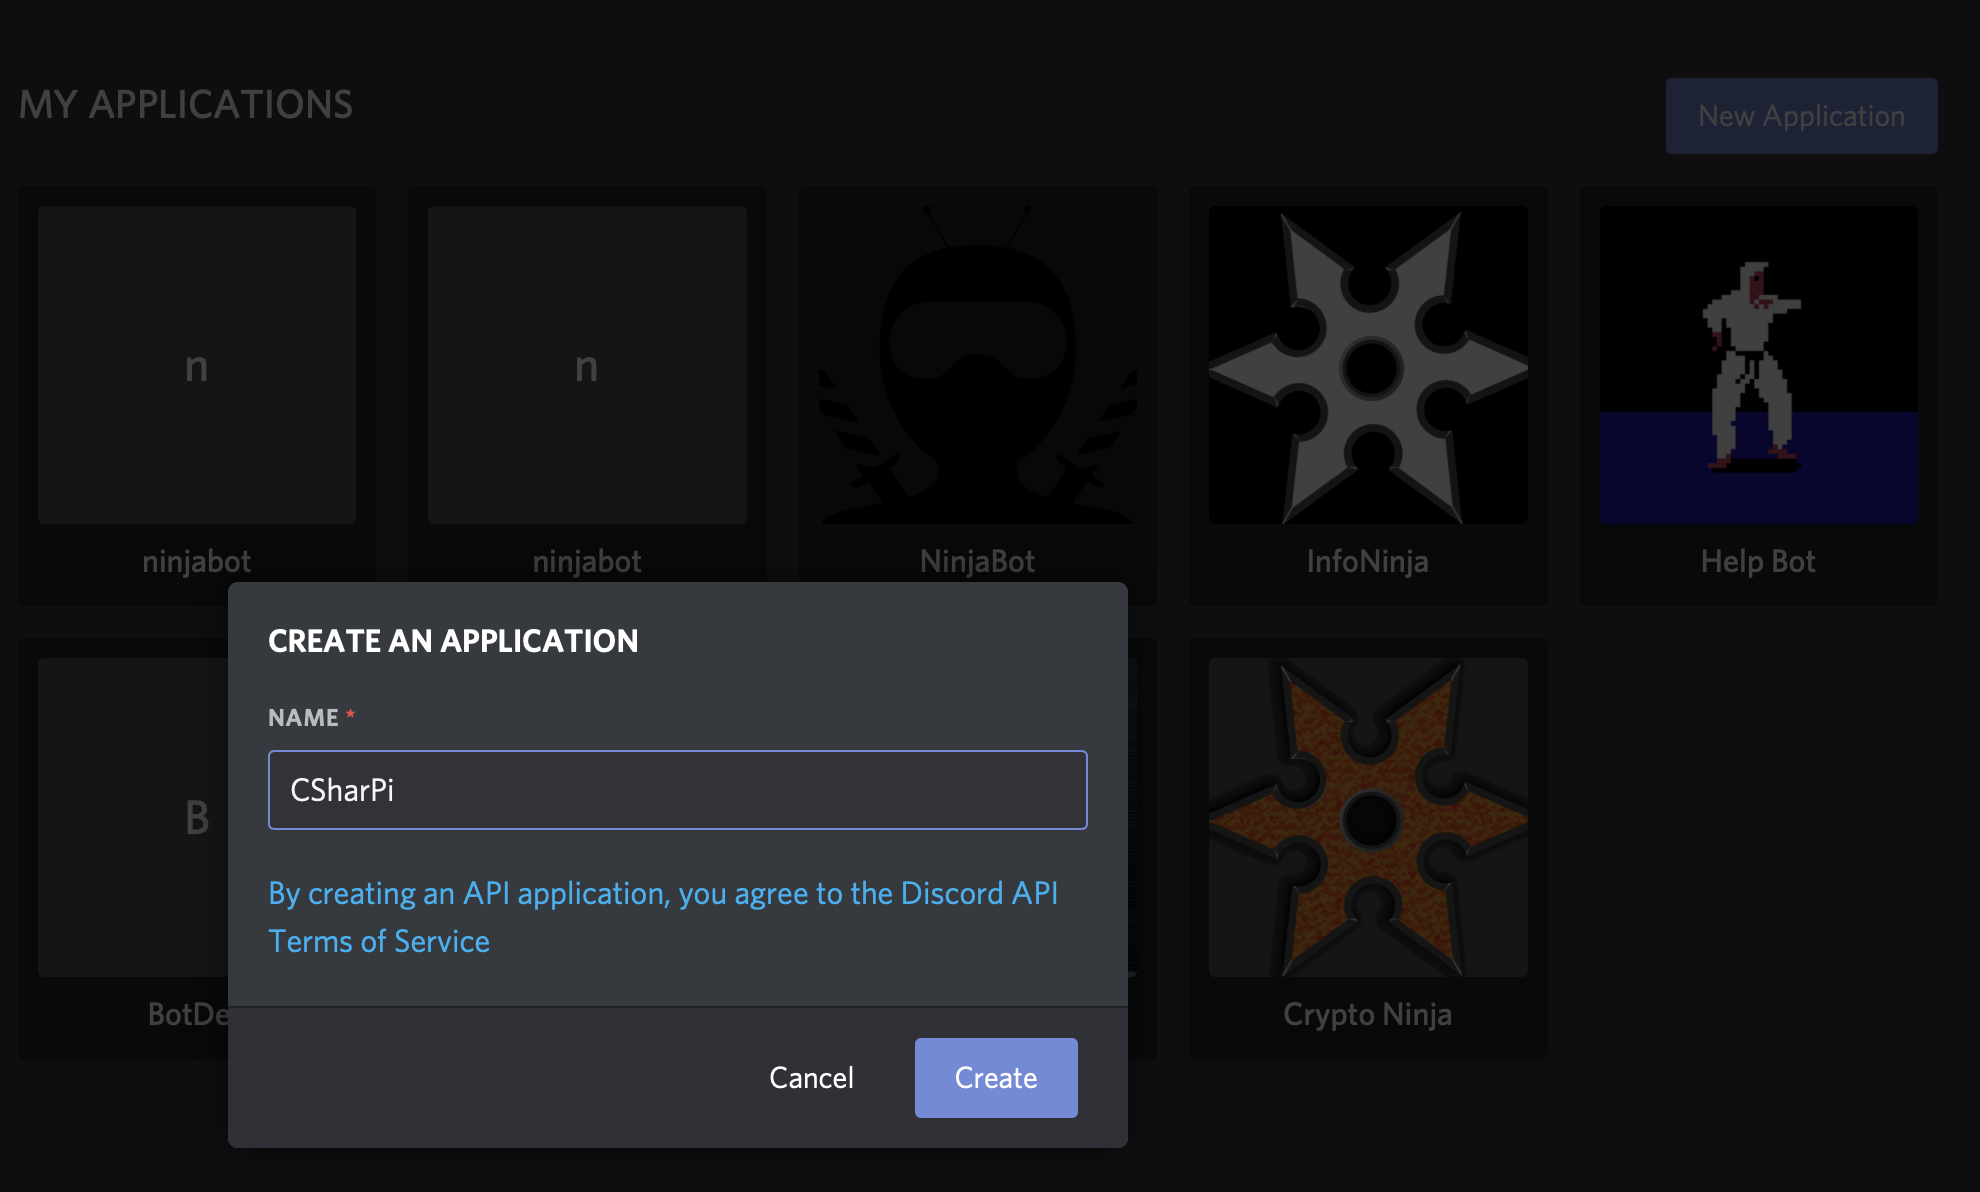Click the Create button
This screenshot has width=1980, height=1192.
pos(995,1077)
